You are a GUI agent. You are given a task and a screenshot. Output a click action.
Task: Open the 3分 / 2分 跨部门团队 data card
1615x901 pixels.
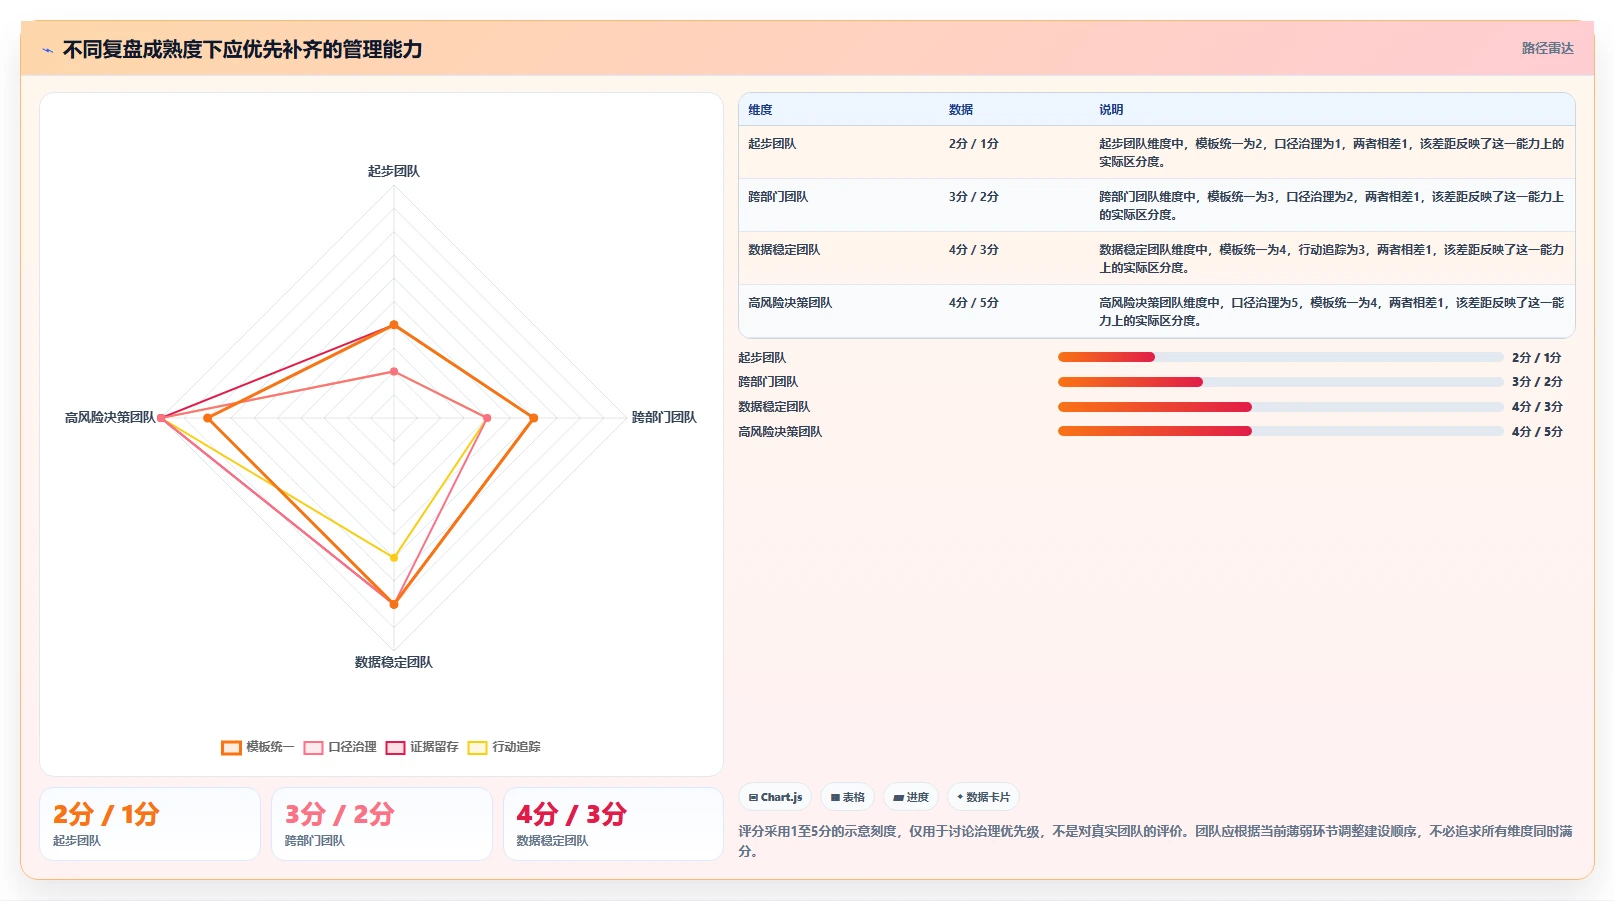click(x=382, y=824)
